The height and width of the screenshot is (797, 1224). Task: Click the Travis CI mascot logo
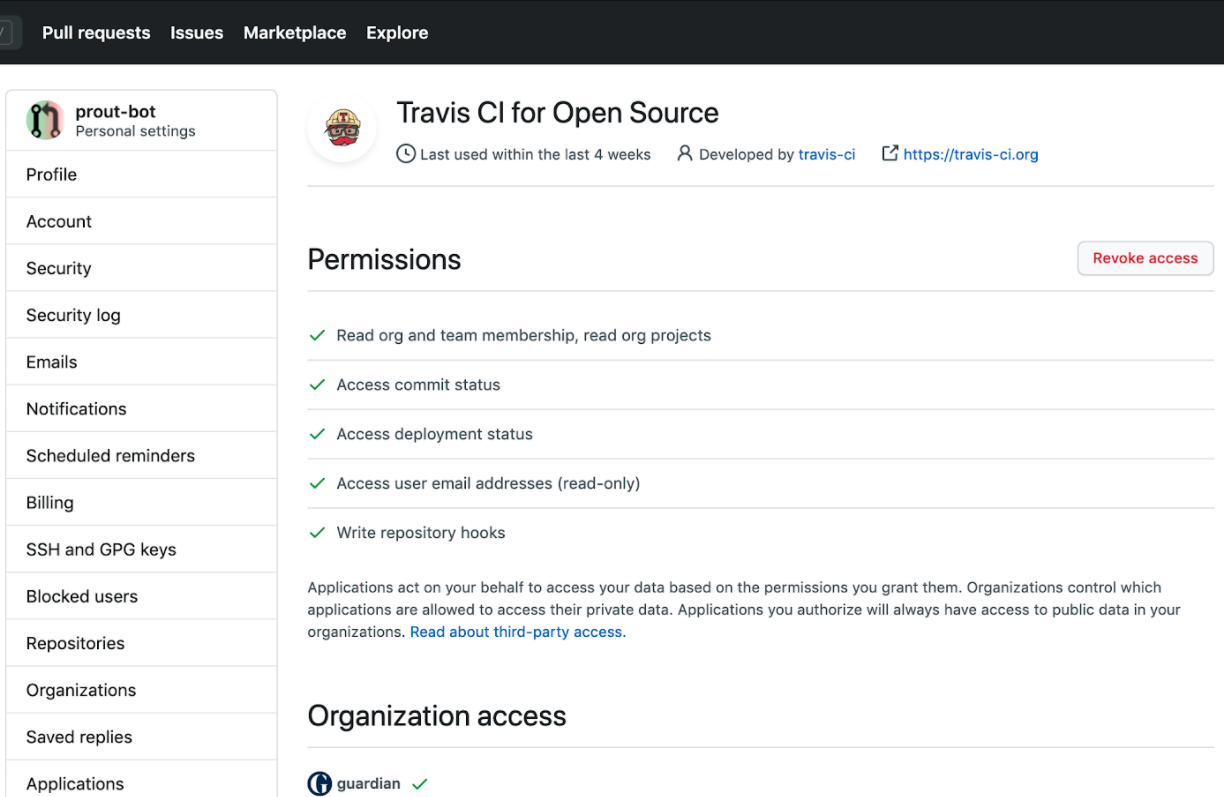342,129
